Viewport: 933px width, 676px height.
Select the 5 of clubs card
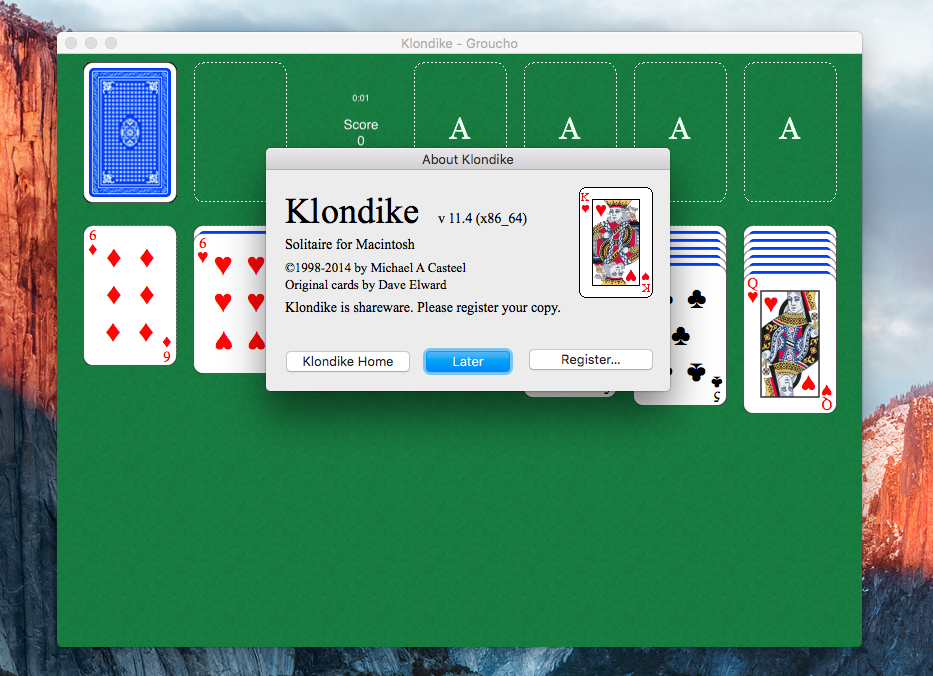click(x=698, y=336)
